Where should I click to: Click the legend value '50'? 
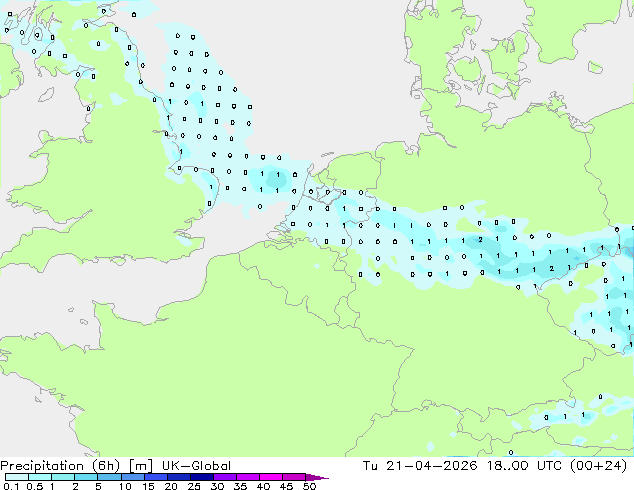pyautogui.click(x=309, y=486)
